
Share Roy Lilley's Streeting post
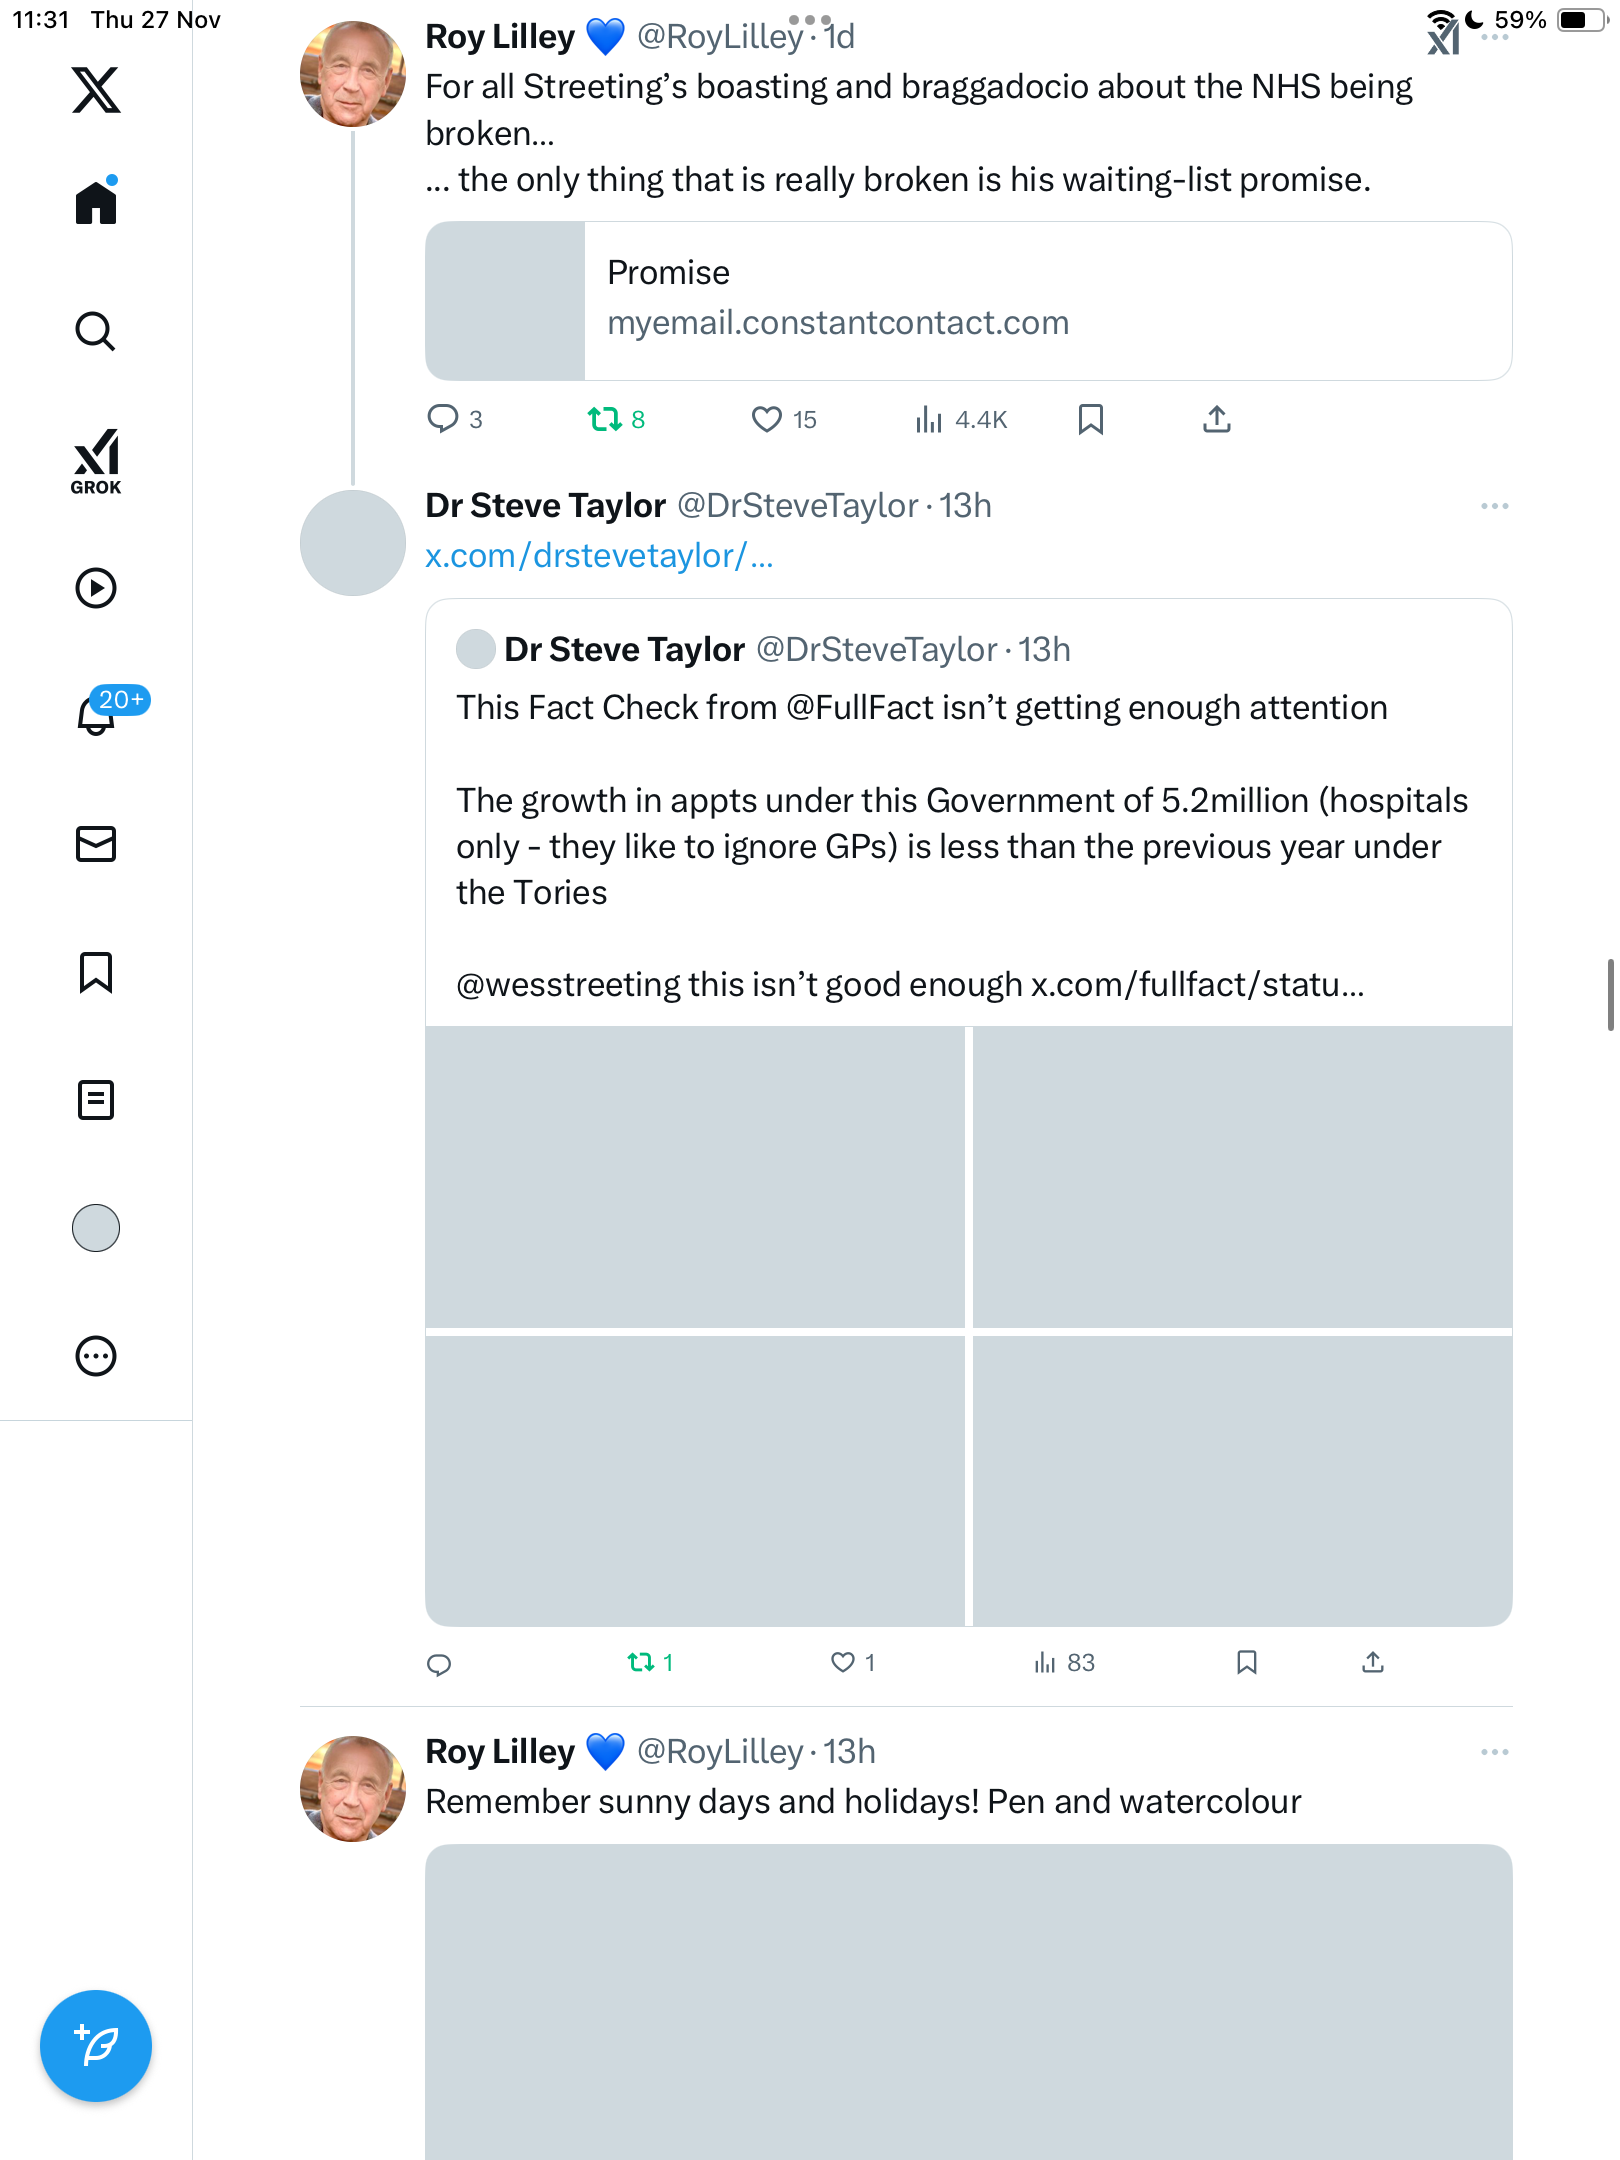click(x=1216, y=419)
